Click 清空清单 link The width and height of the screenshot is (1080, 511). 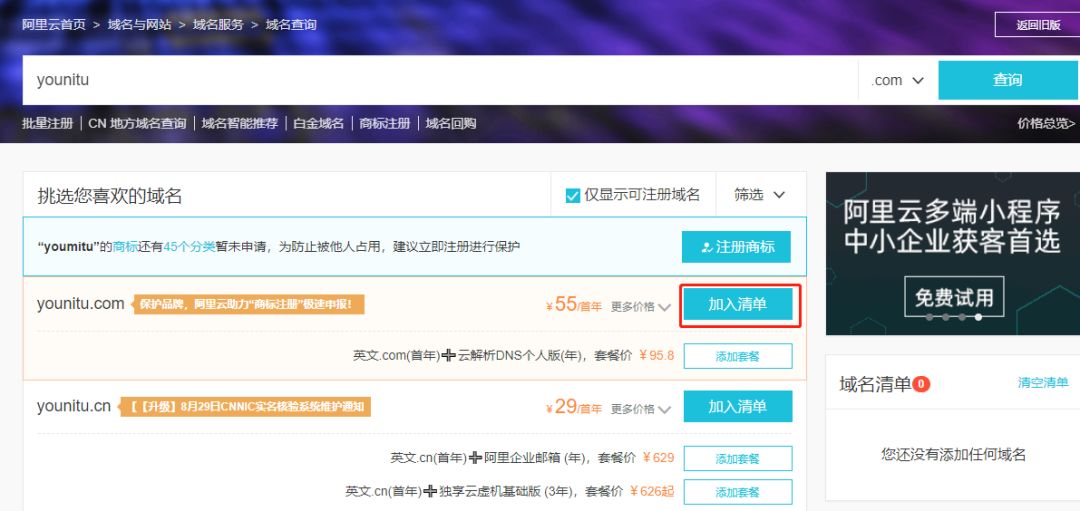coord(1043,382)
